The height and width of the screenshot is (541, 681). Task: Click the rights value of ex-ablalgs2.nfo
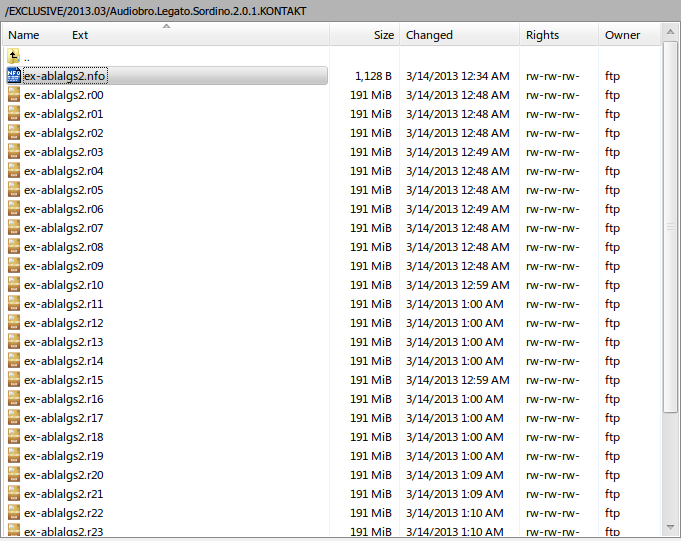(552, 76)
